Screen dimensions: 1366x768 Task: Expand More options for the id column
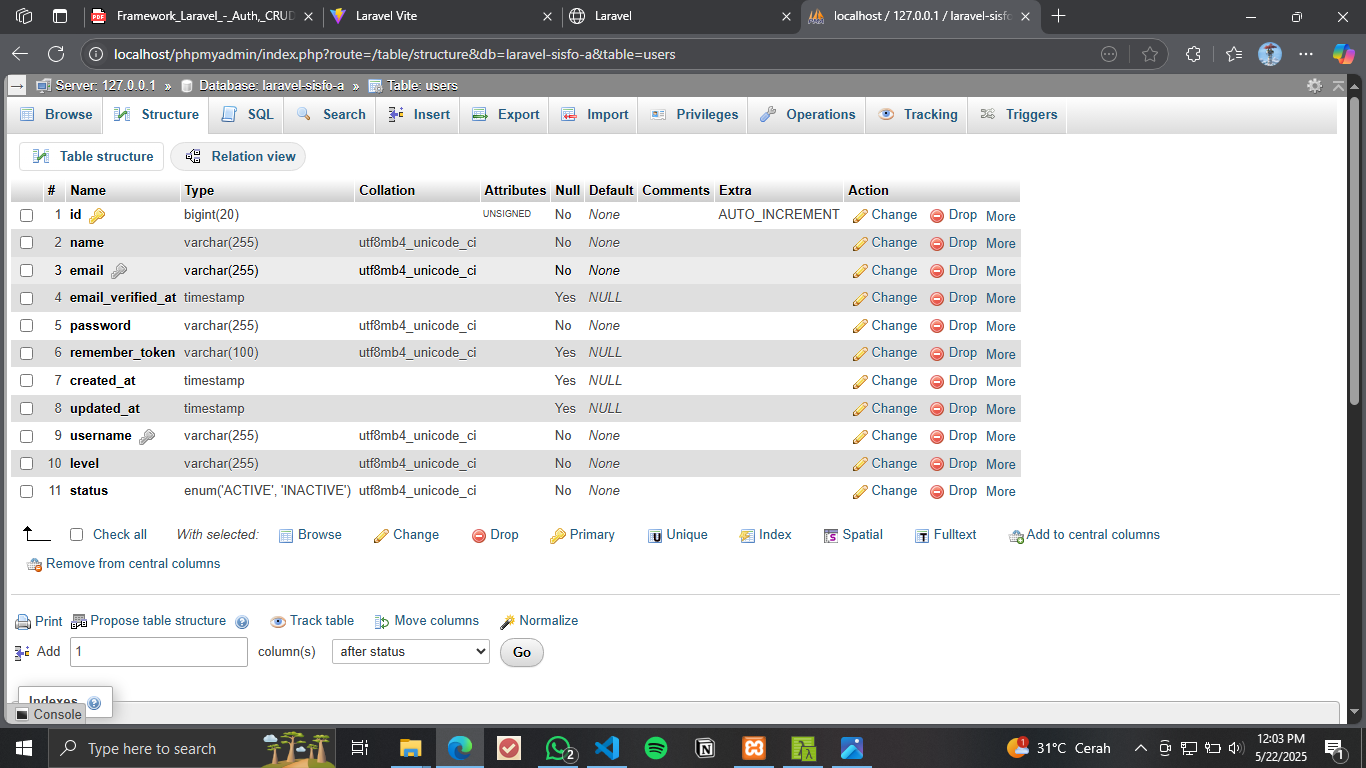[1000, 216]
